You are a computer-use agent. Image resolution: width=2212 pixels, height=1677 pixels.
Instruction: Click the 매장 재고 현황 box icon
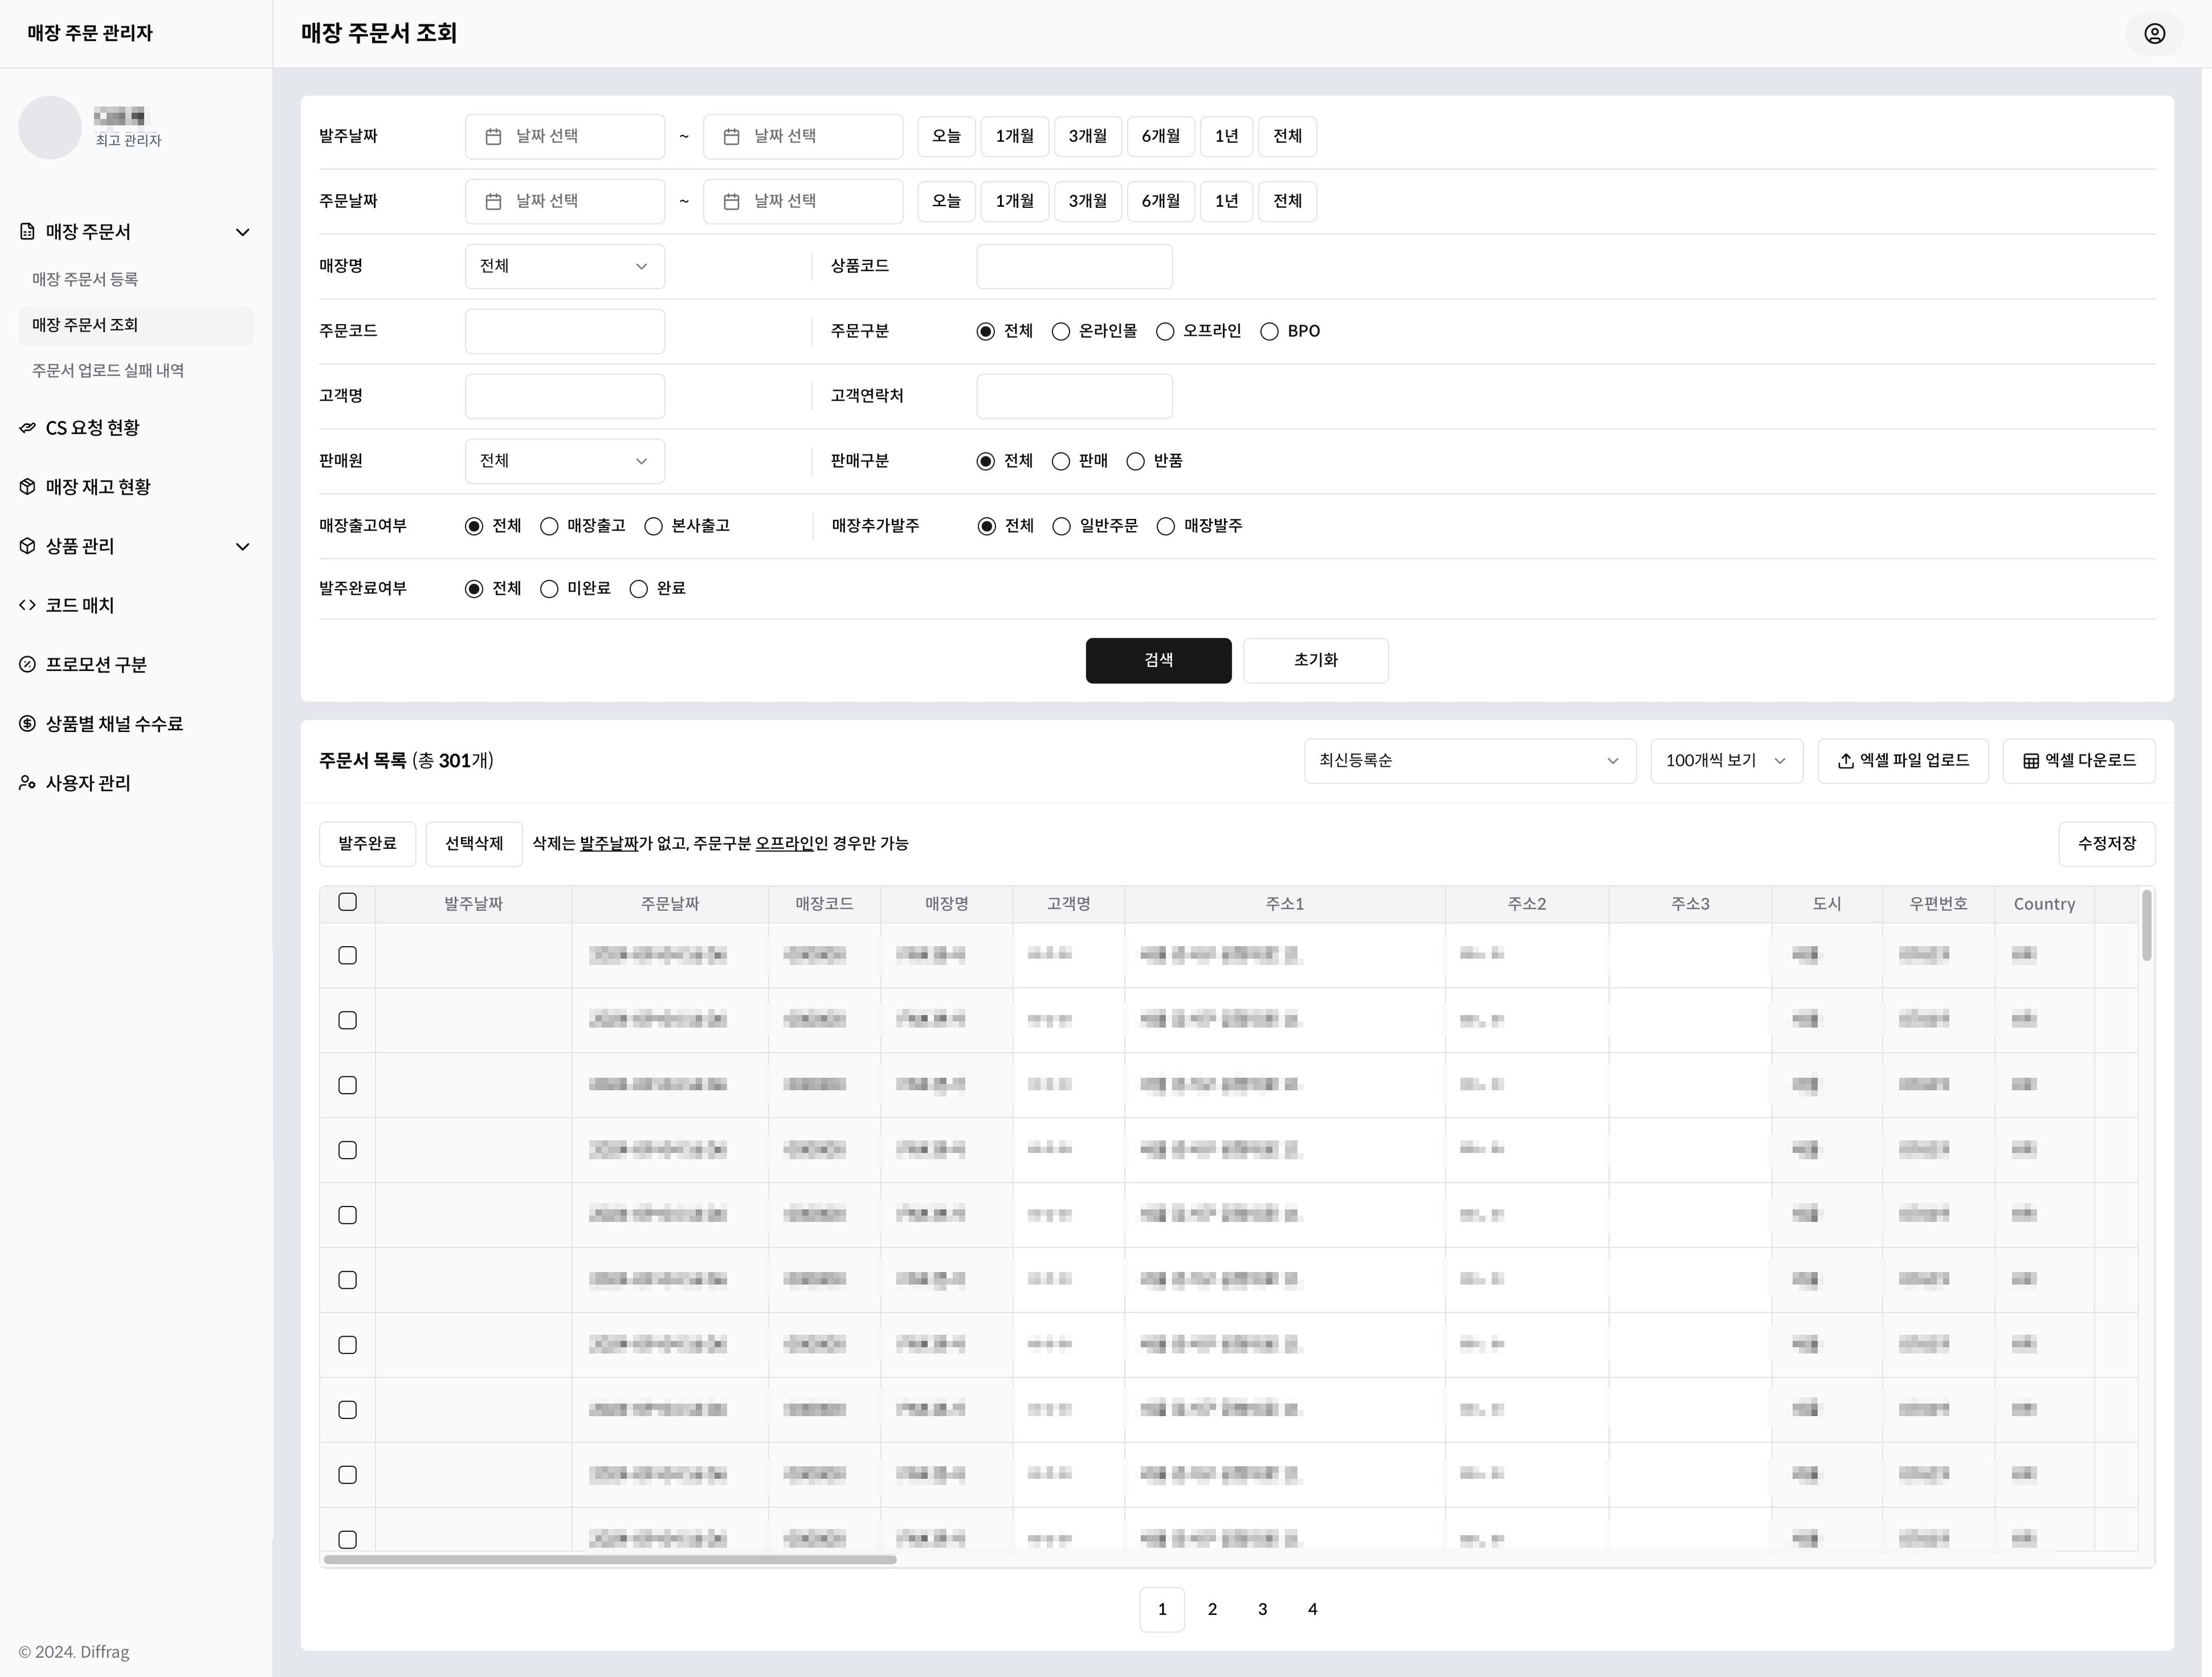tap(27, 487)
